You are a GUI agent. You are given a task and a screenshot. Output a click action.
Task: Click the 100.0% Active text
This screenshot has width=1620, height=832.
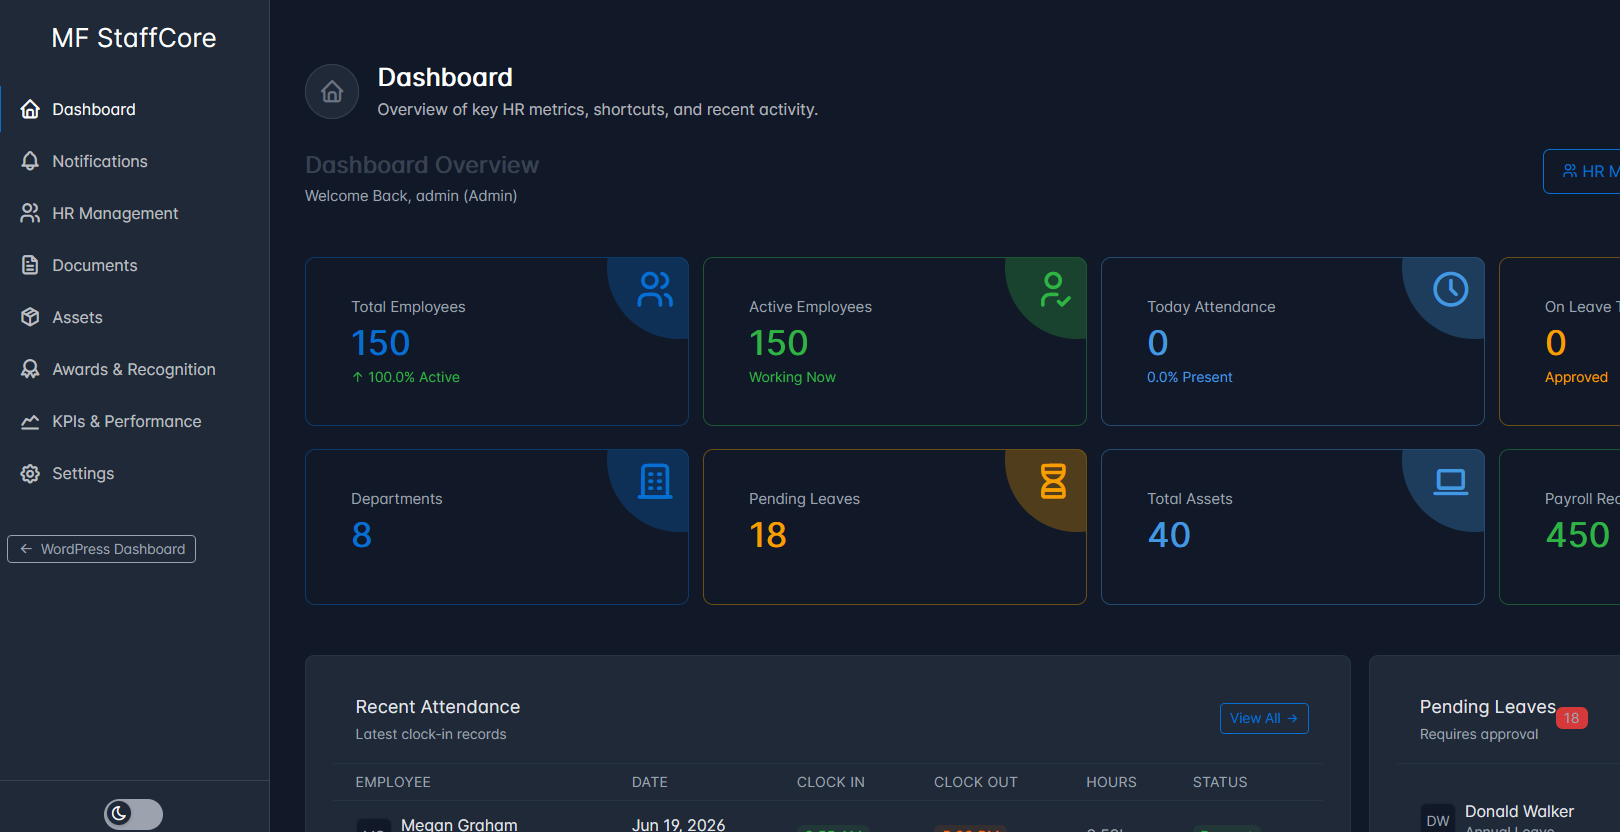click(x=406, y=377)
